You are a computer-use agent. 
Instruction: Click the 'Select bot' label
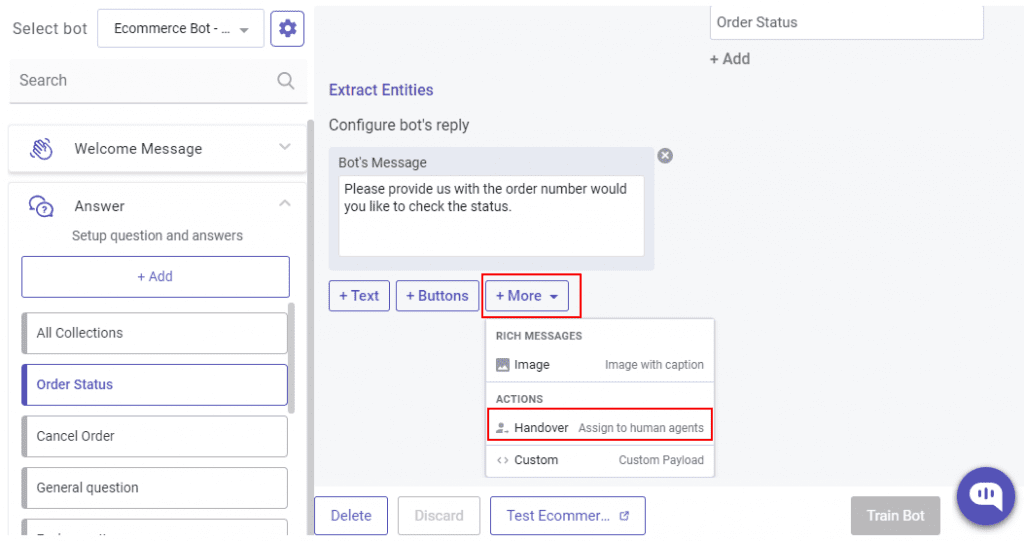pyautogui.click(x=50, y=29)
